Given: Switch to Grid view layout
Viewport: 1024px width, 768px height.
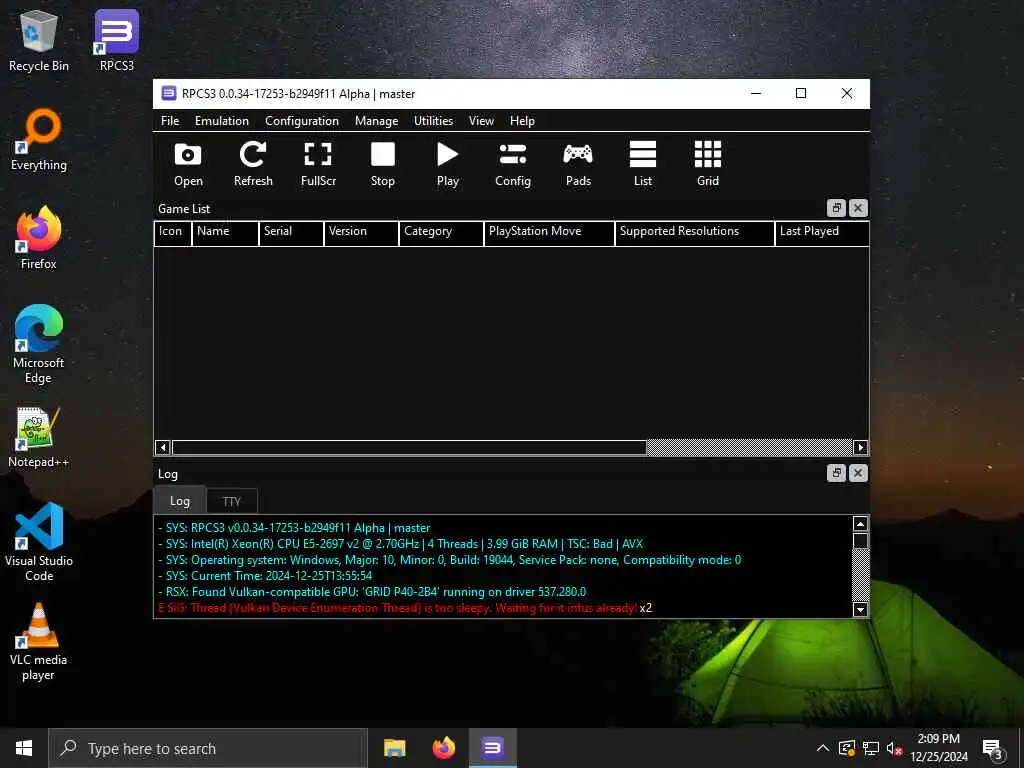Looking at the screenshot, I should (708, 164).
